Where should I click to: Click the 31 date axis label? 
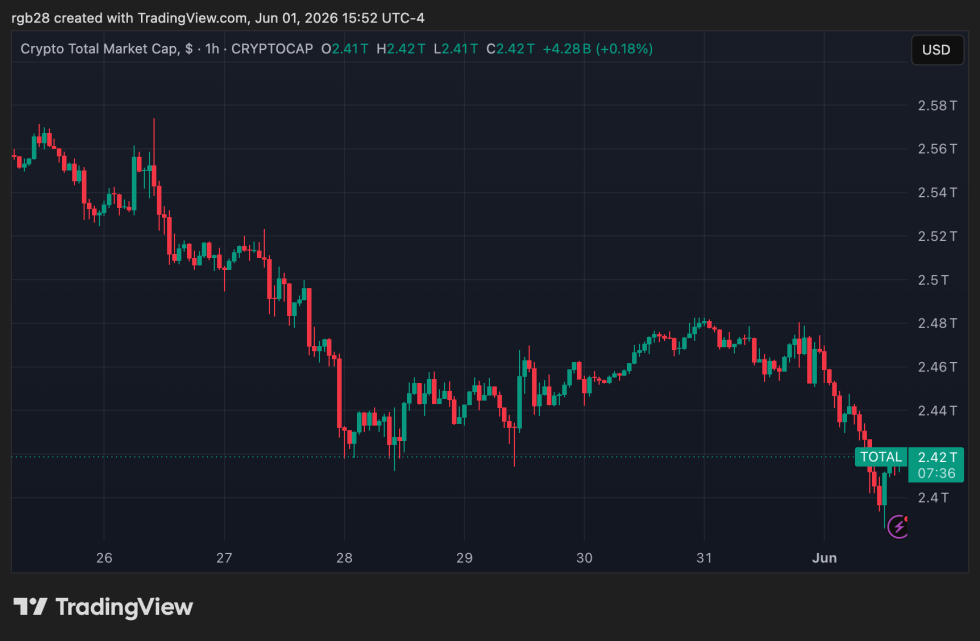[x=704, y=558]
